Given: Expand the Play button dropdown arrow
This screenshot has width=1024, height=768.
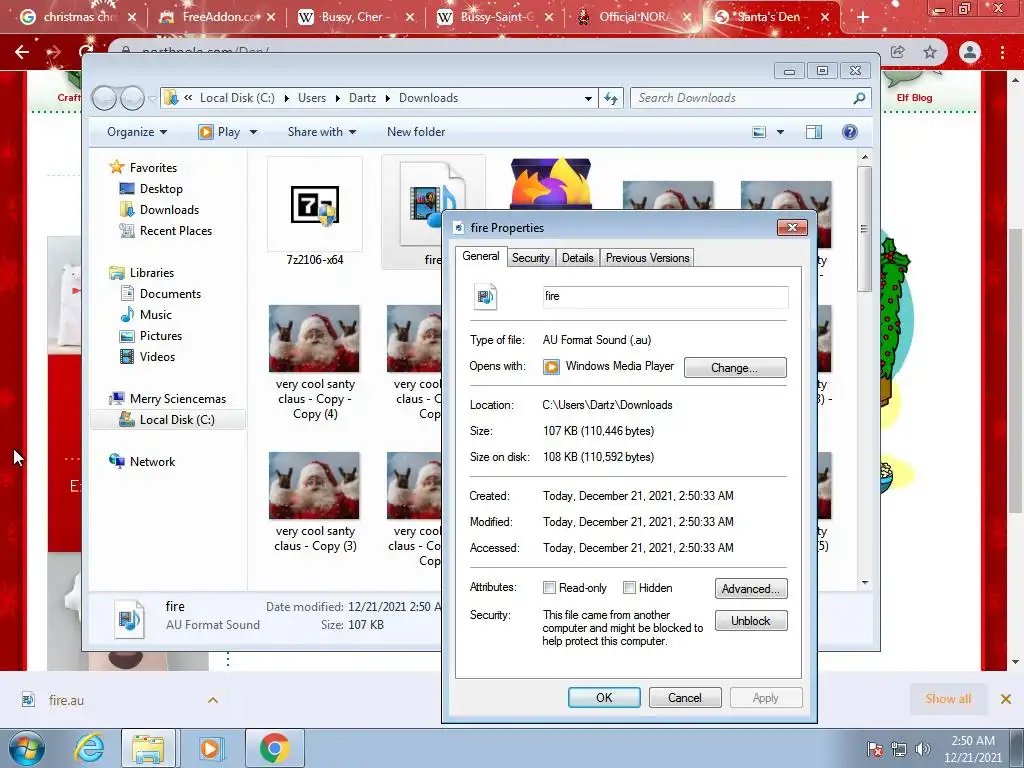Looking at the screenshot, I should point(253,132).
